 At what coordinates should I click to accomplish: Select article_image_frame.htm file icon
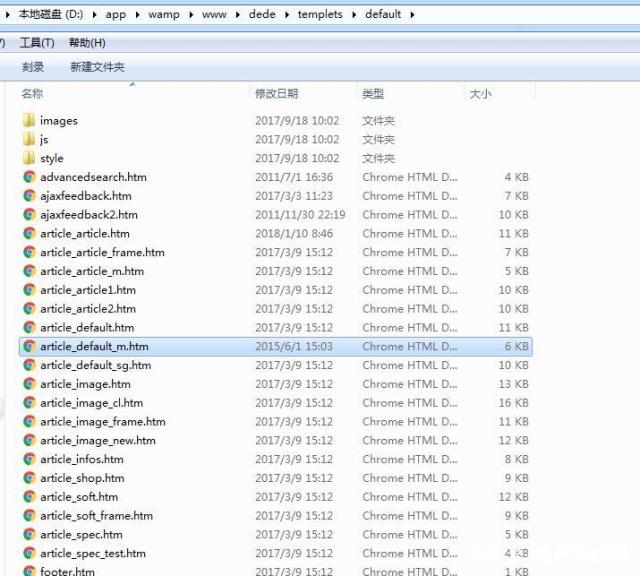(x=29, y=421)
